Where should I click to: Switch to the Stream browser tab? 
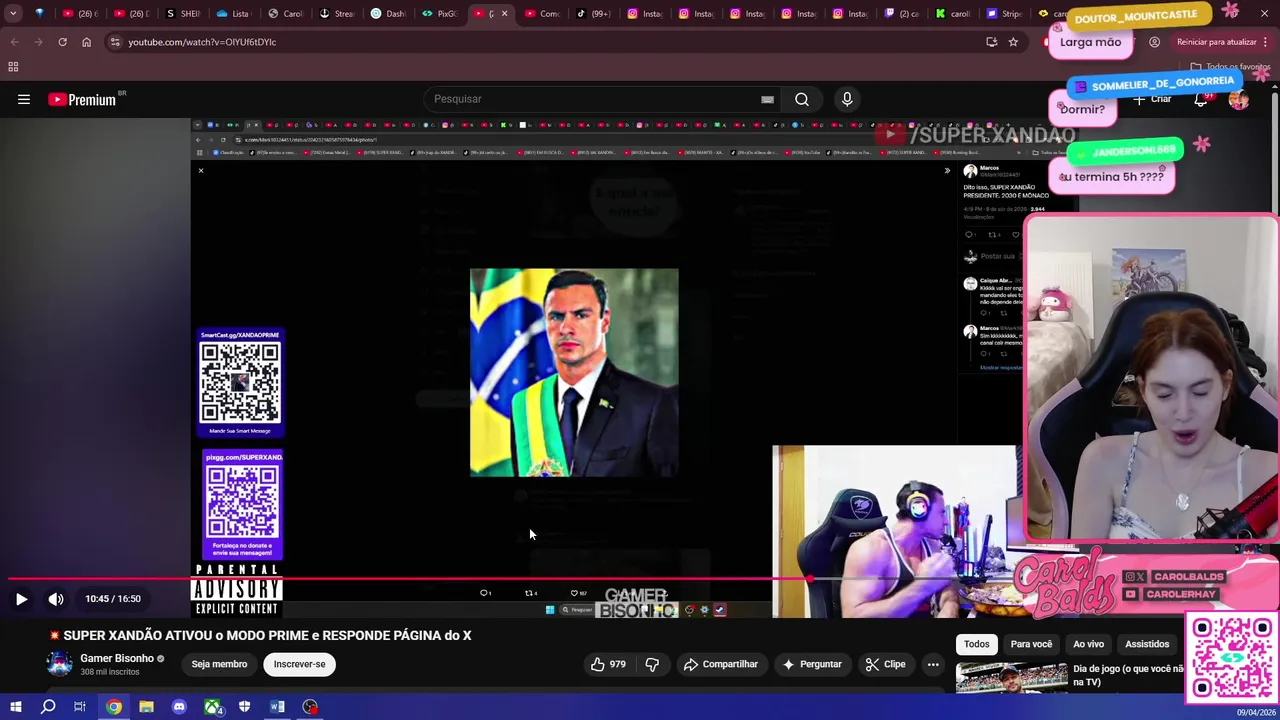pos(336,14)
